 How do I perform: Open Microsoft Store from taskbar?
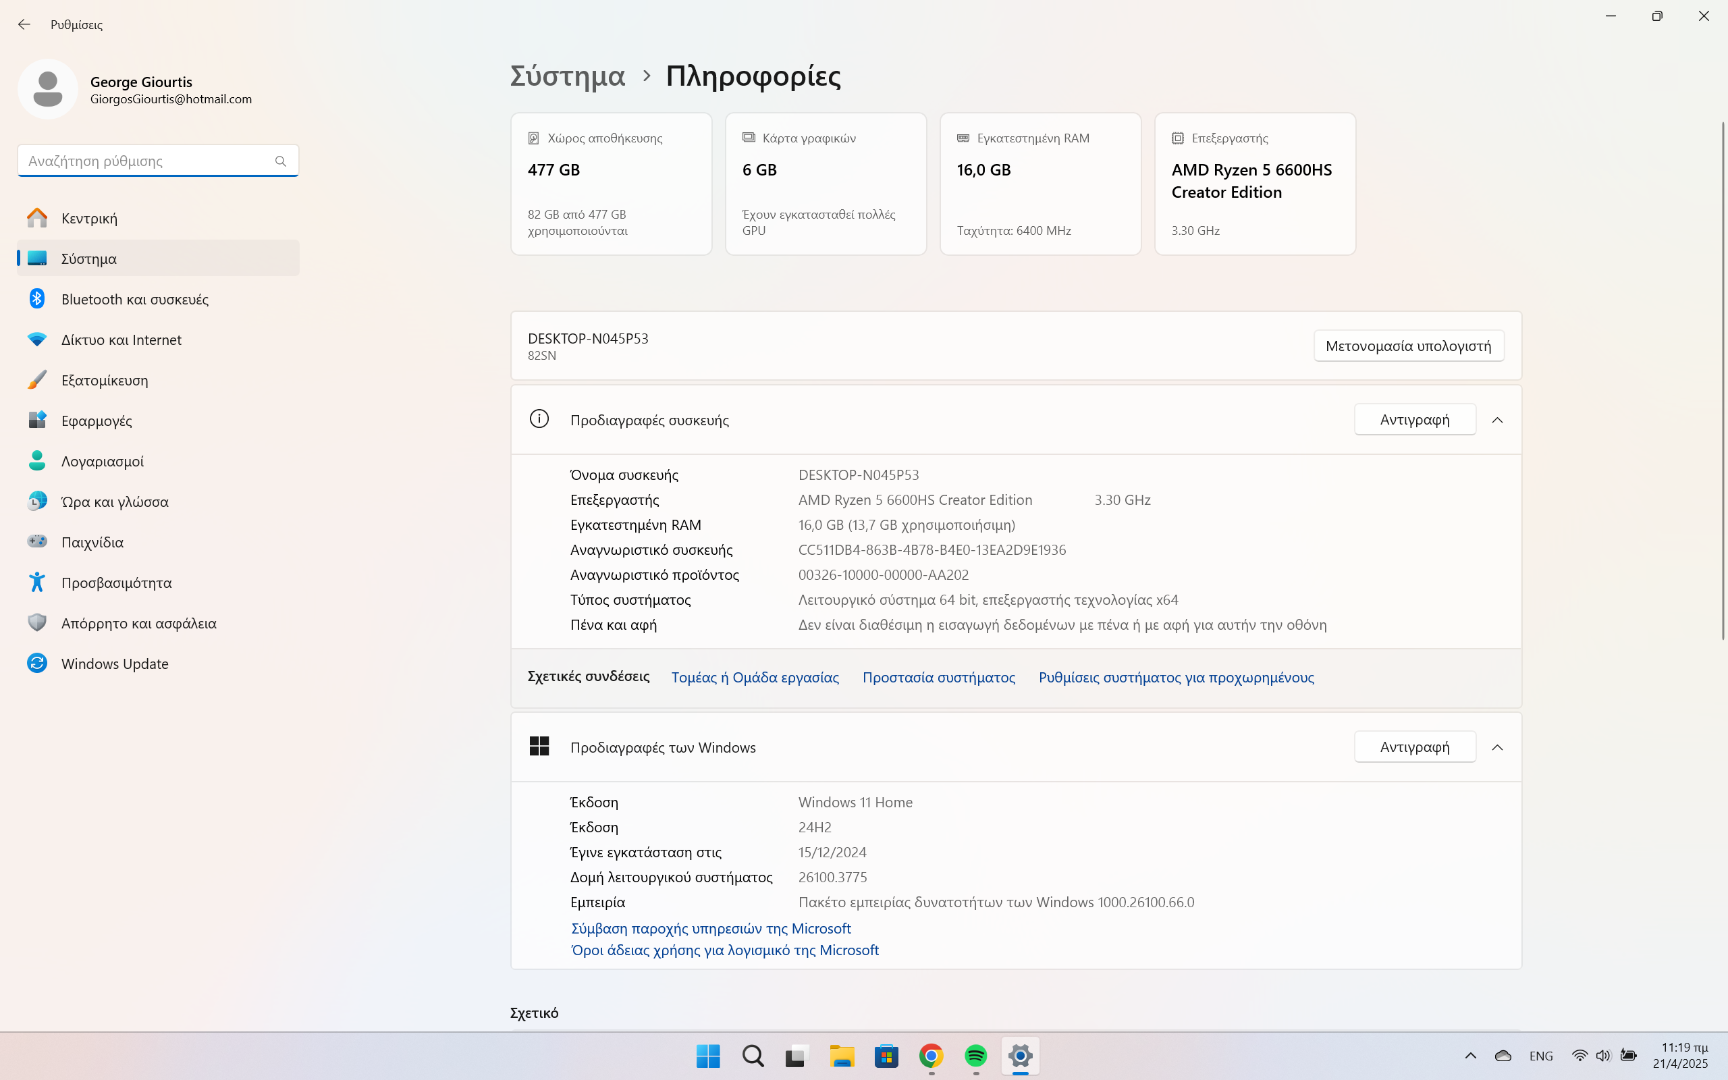(886, 1056)
